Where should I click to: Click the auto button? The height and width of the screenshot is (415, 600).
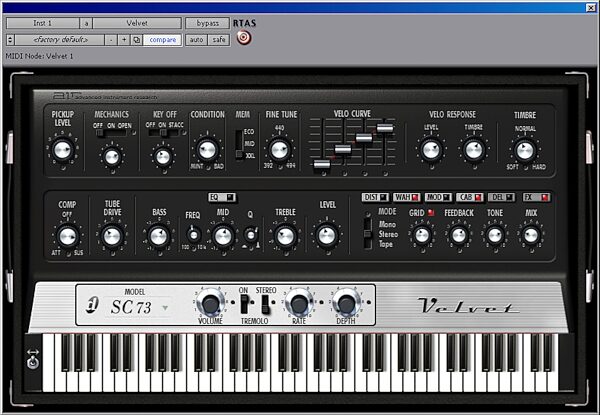coord(196,40)
